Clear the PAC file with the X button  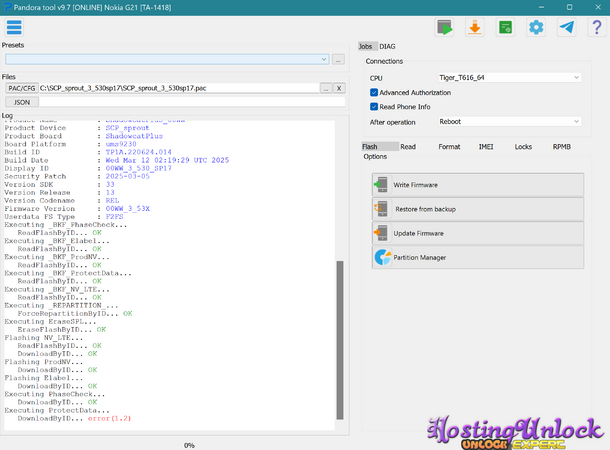[x=339, y=88]
